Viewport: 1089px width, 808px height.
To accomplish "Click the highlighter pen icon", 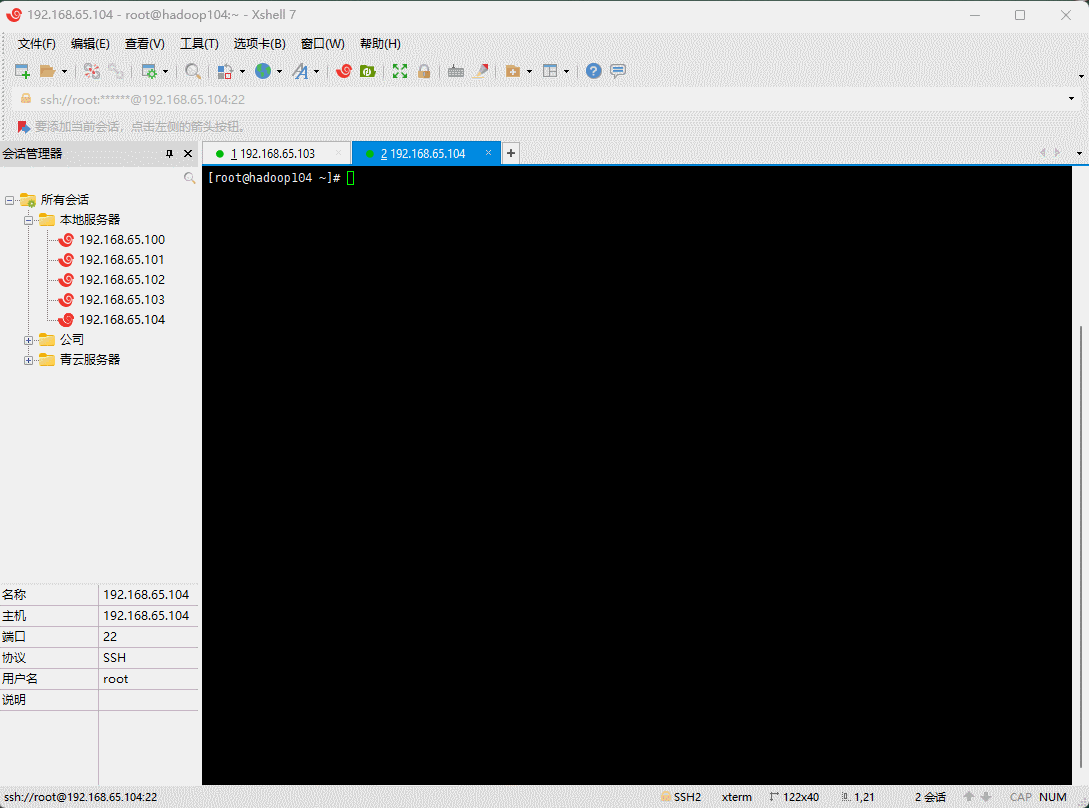I will point(481,71).
